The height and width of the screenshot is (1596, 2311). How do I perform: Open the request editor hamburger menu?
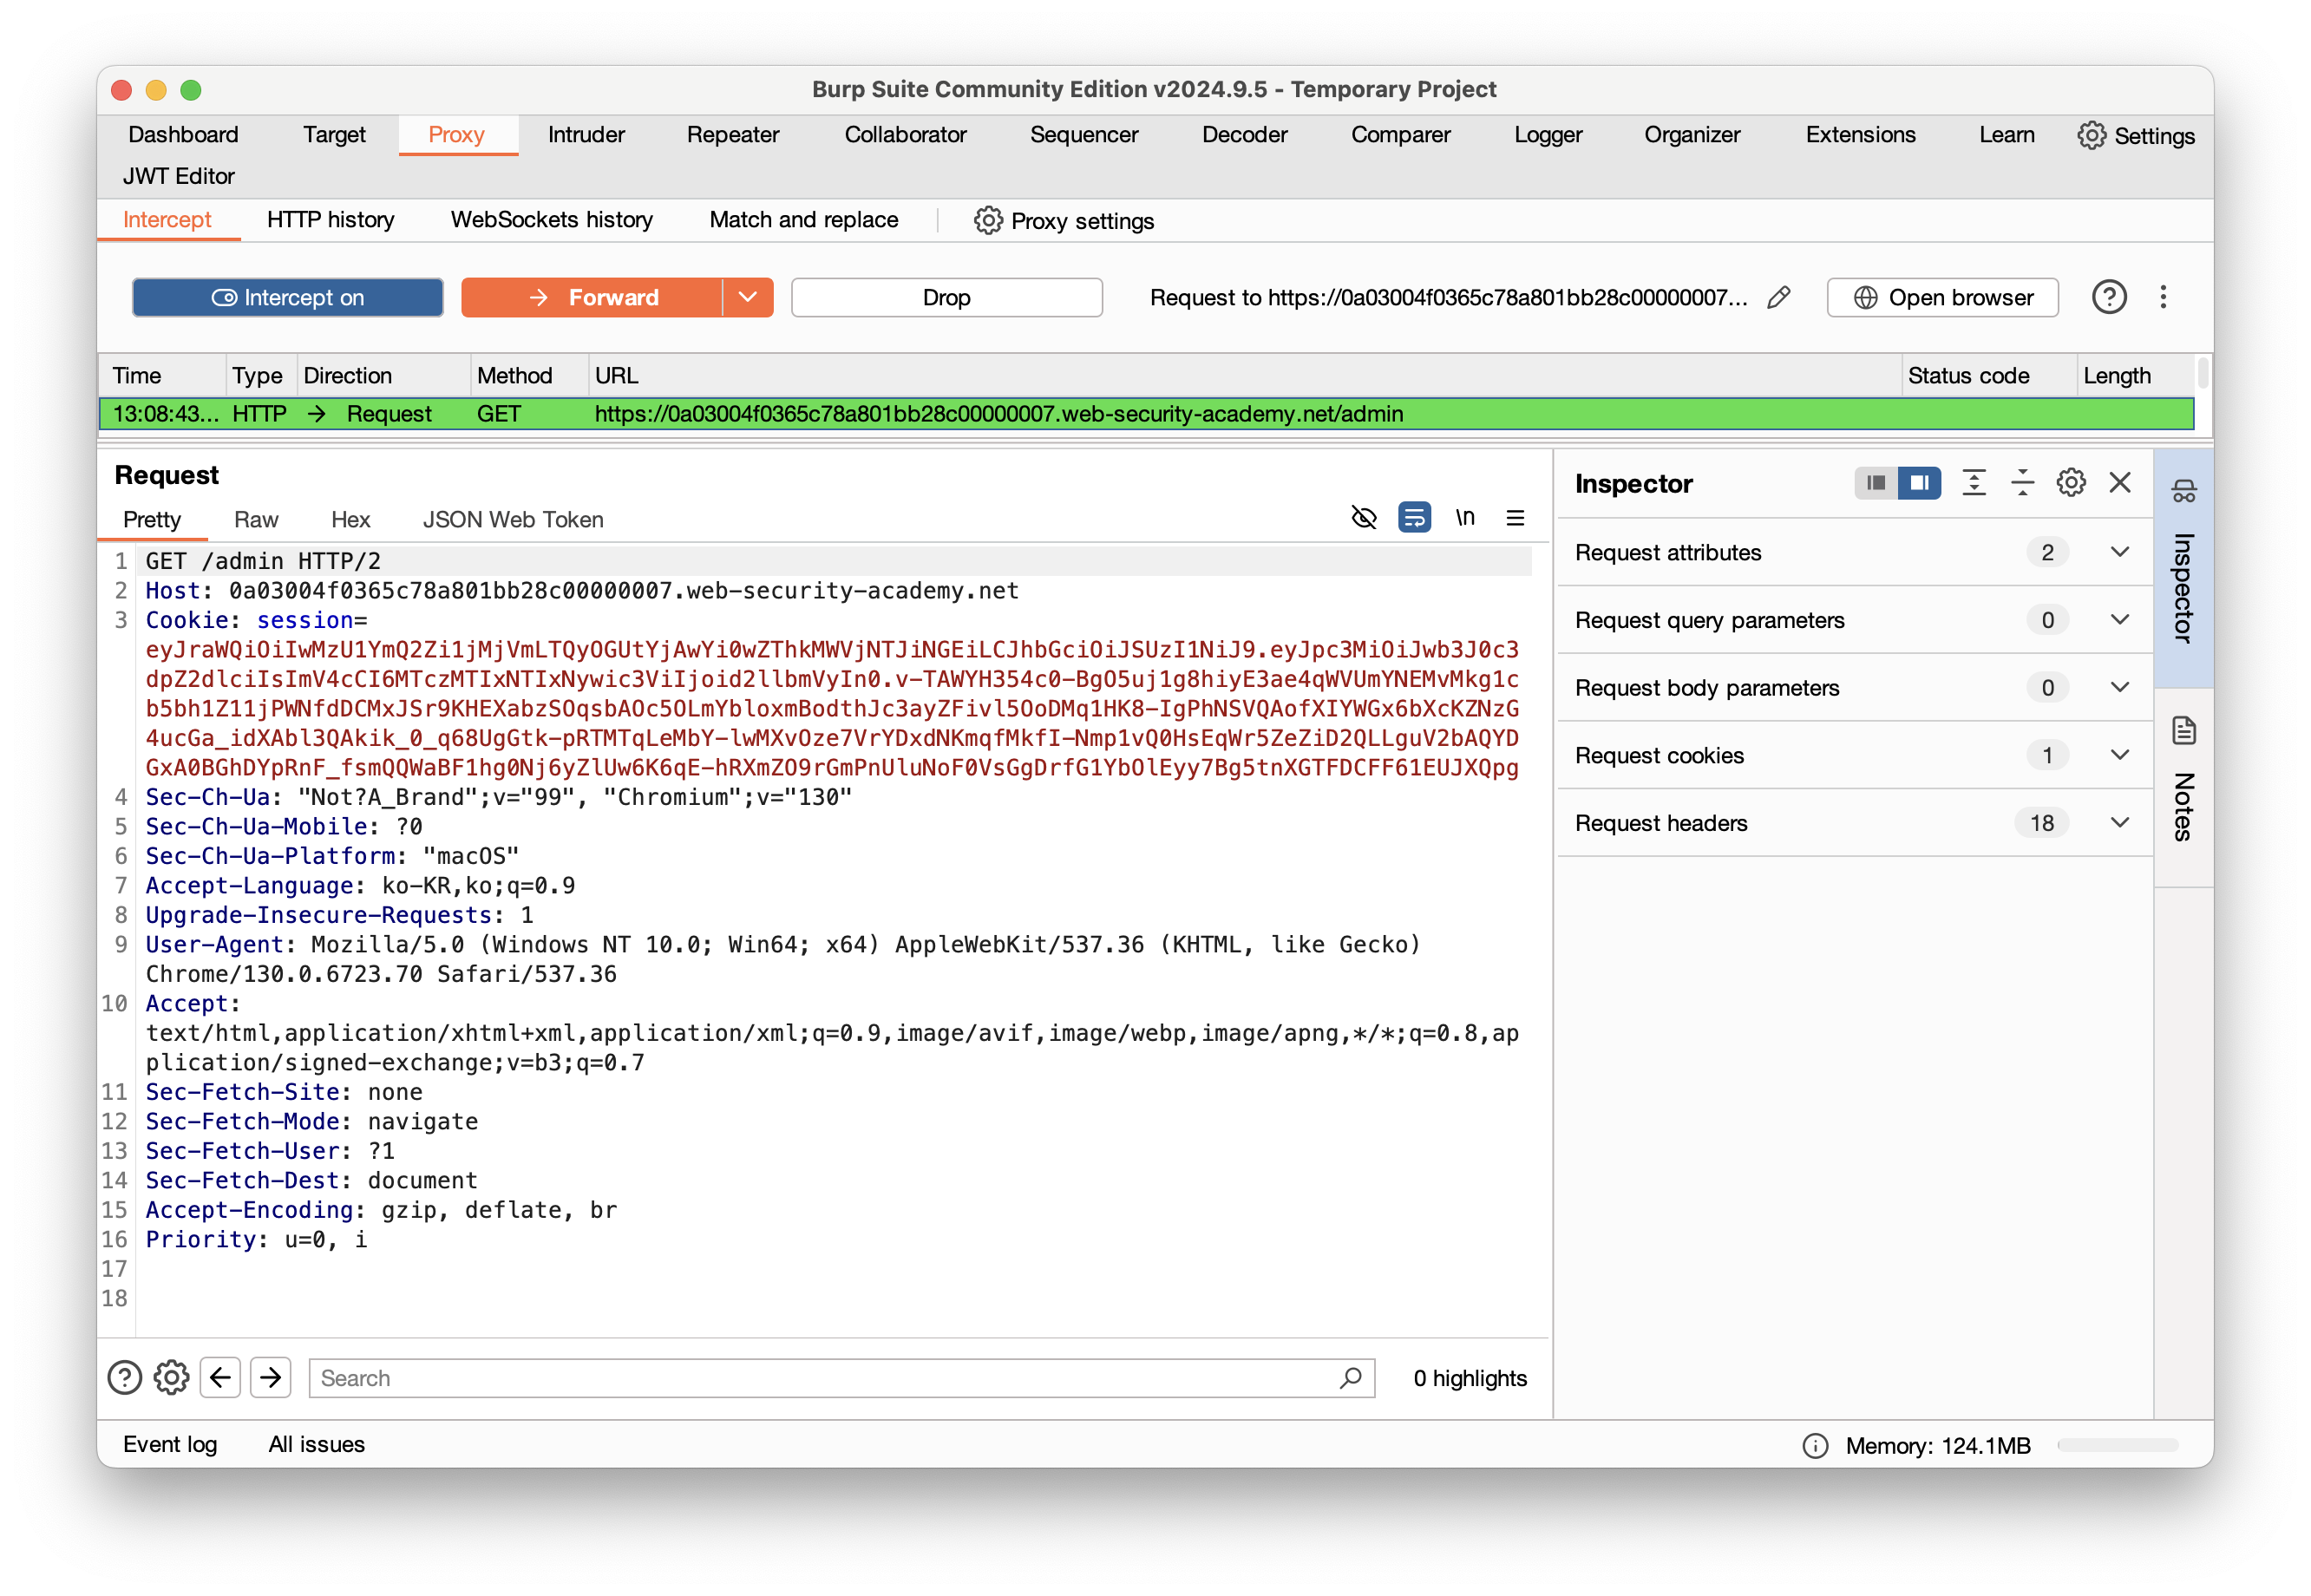[1515, 517]
